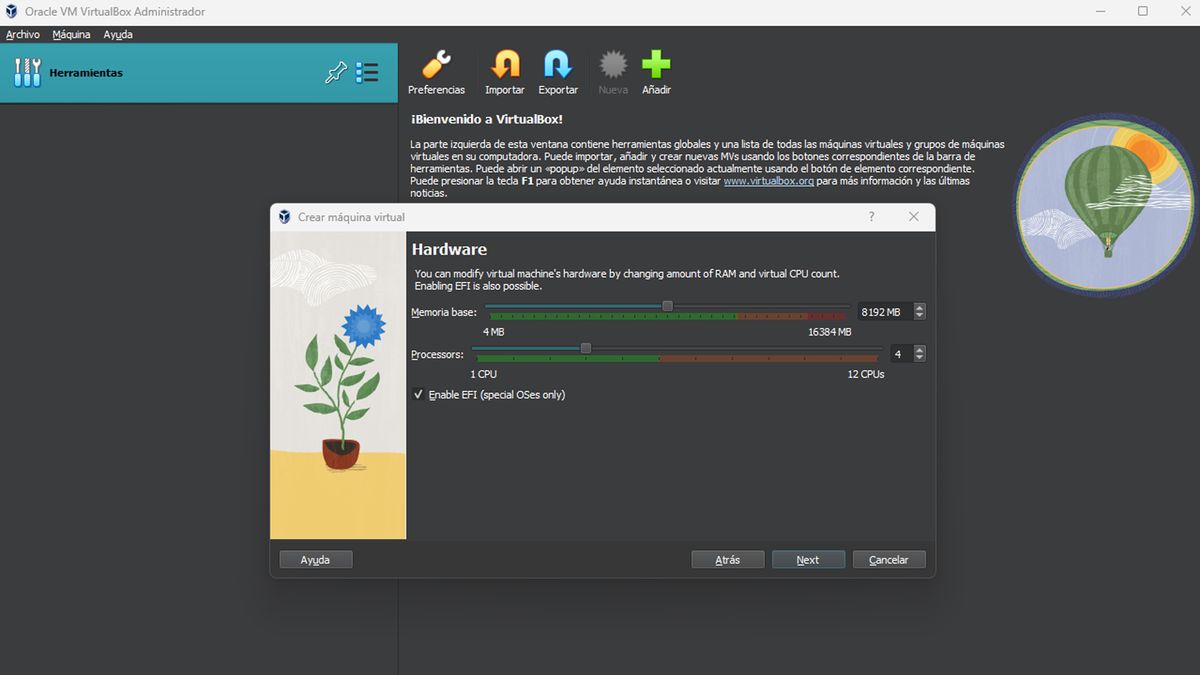The height and width of the screenshot is (675, 1200).
Task: Click the question mark help icon in dialog
Action: coord(870,217)
